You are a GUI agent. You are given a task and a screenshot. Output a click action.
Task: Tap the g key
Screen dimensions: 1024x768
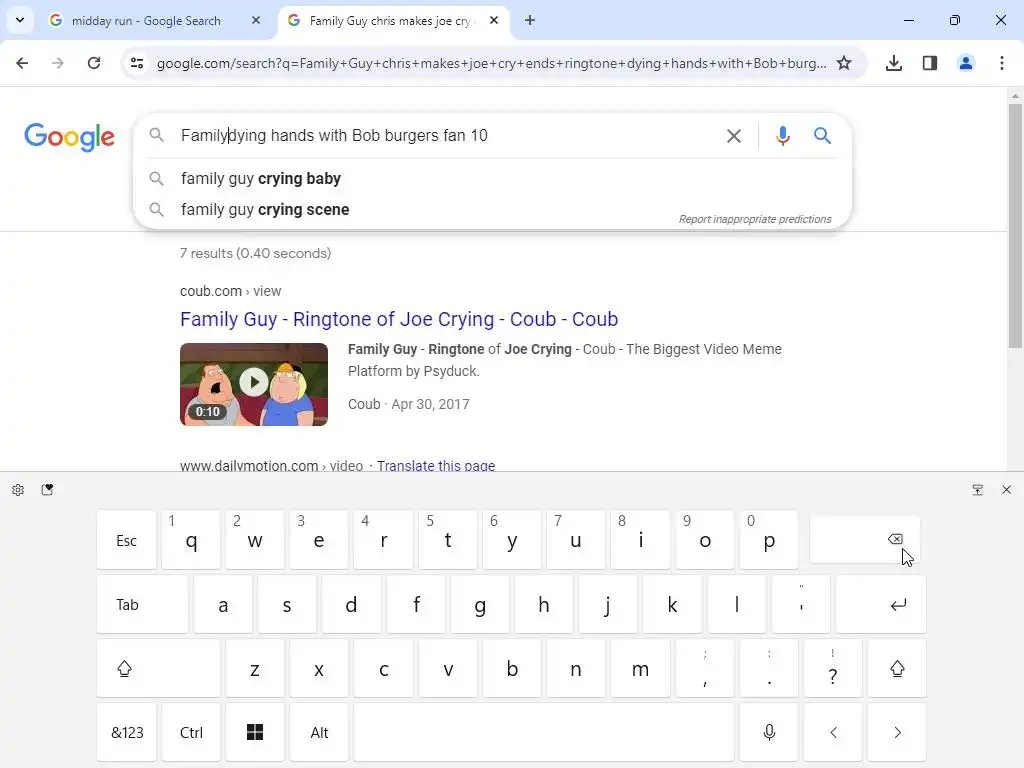pos(480,604)
